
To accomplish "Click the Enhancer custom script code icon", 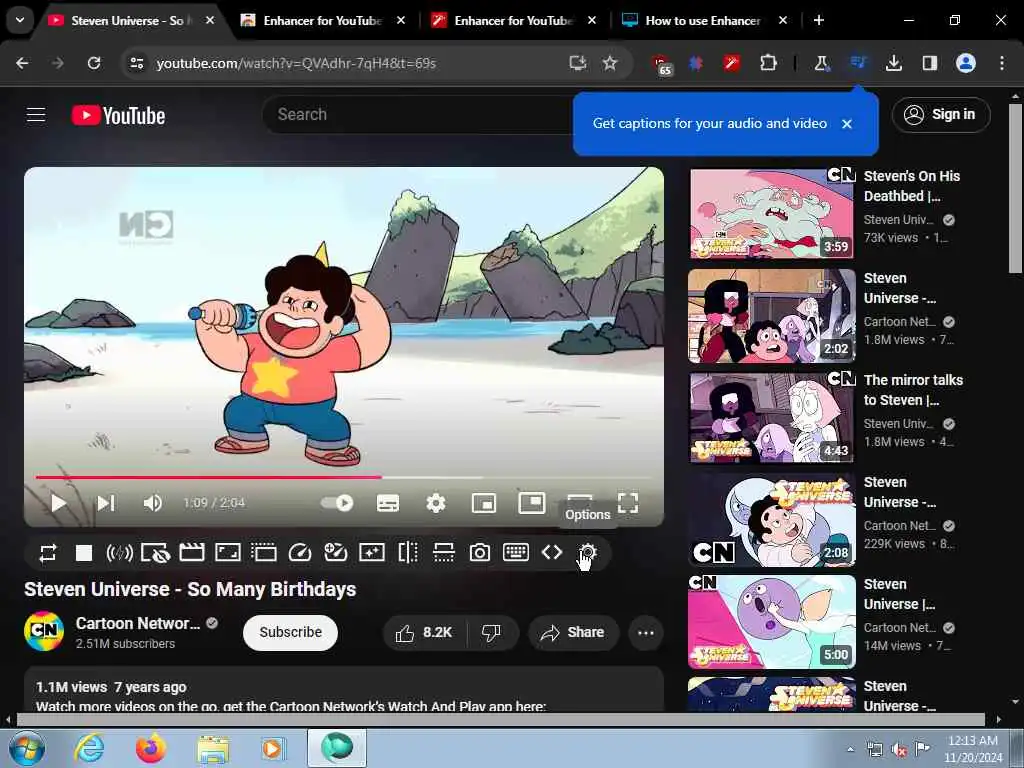I will (552, 552).
